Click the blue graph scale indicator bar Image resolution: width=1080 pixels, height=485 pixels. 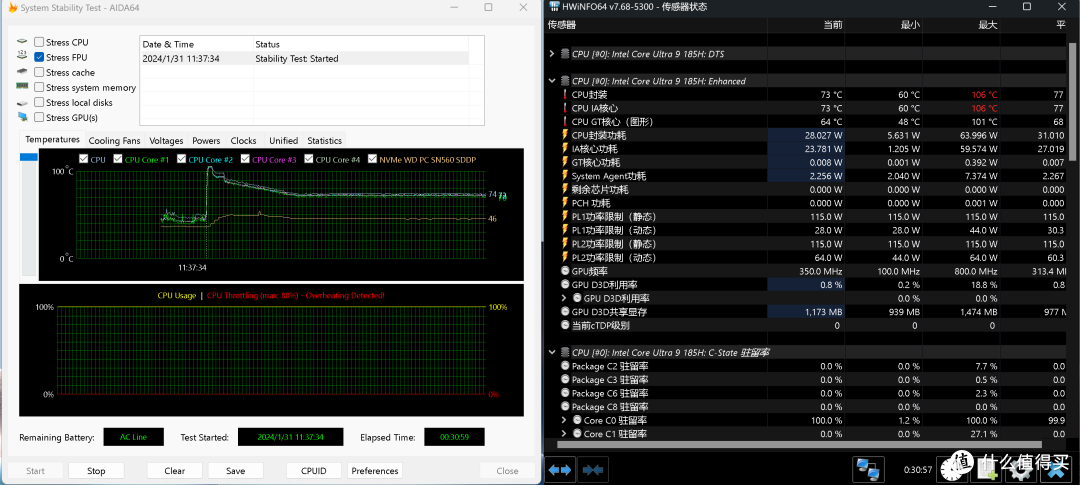(29, 158)
